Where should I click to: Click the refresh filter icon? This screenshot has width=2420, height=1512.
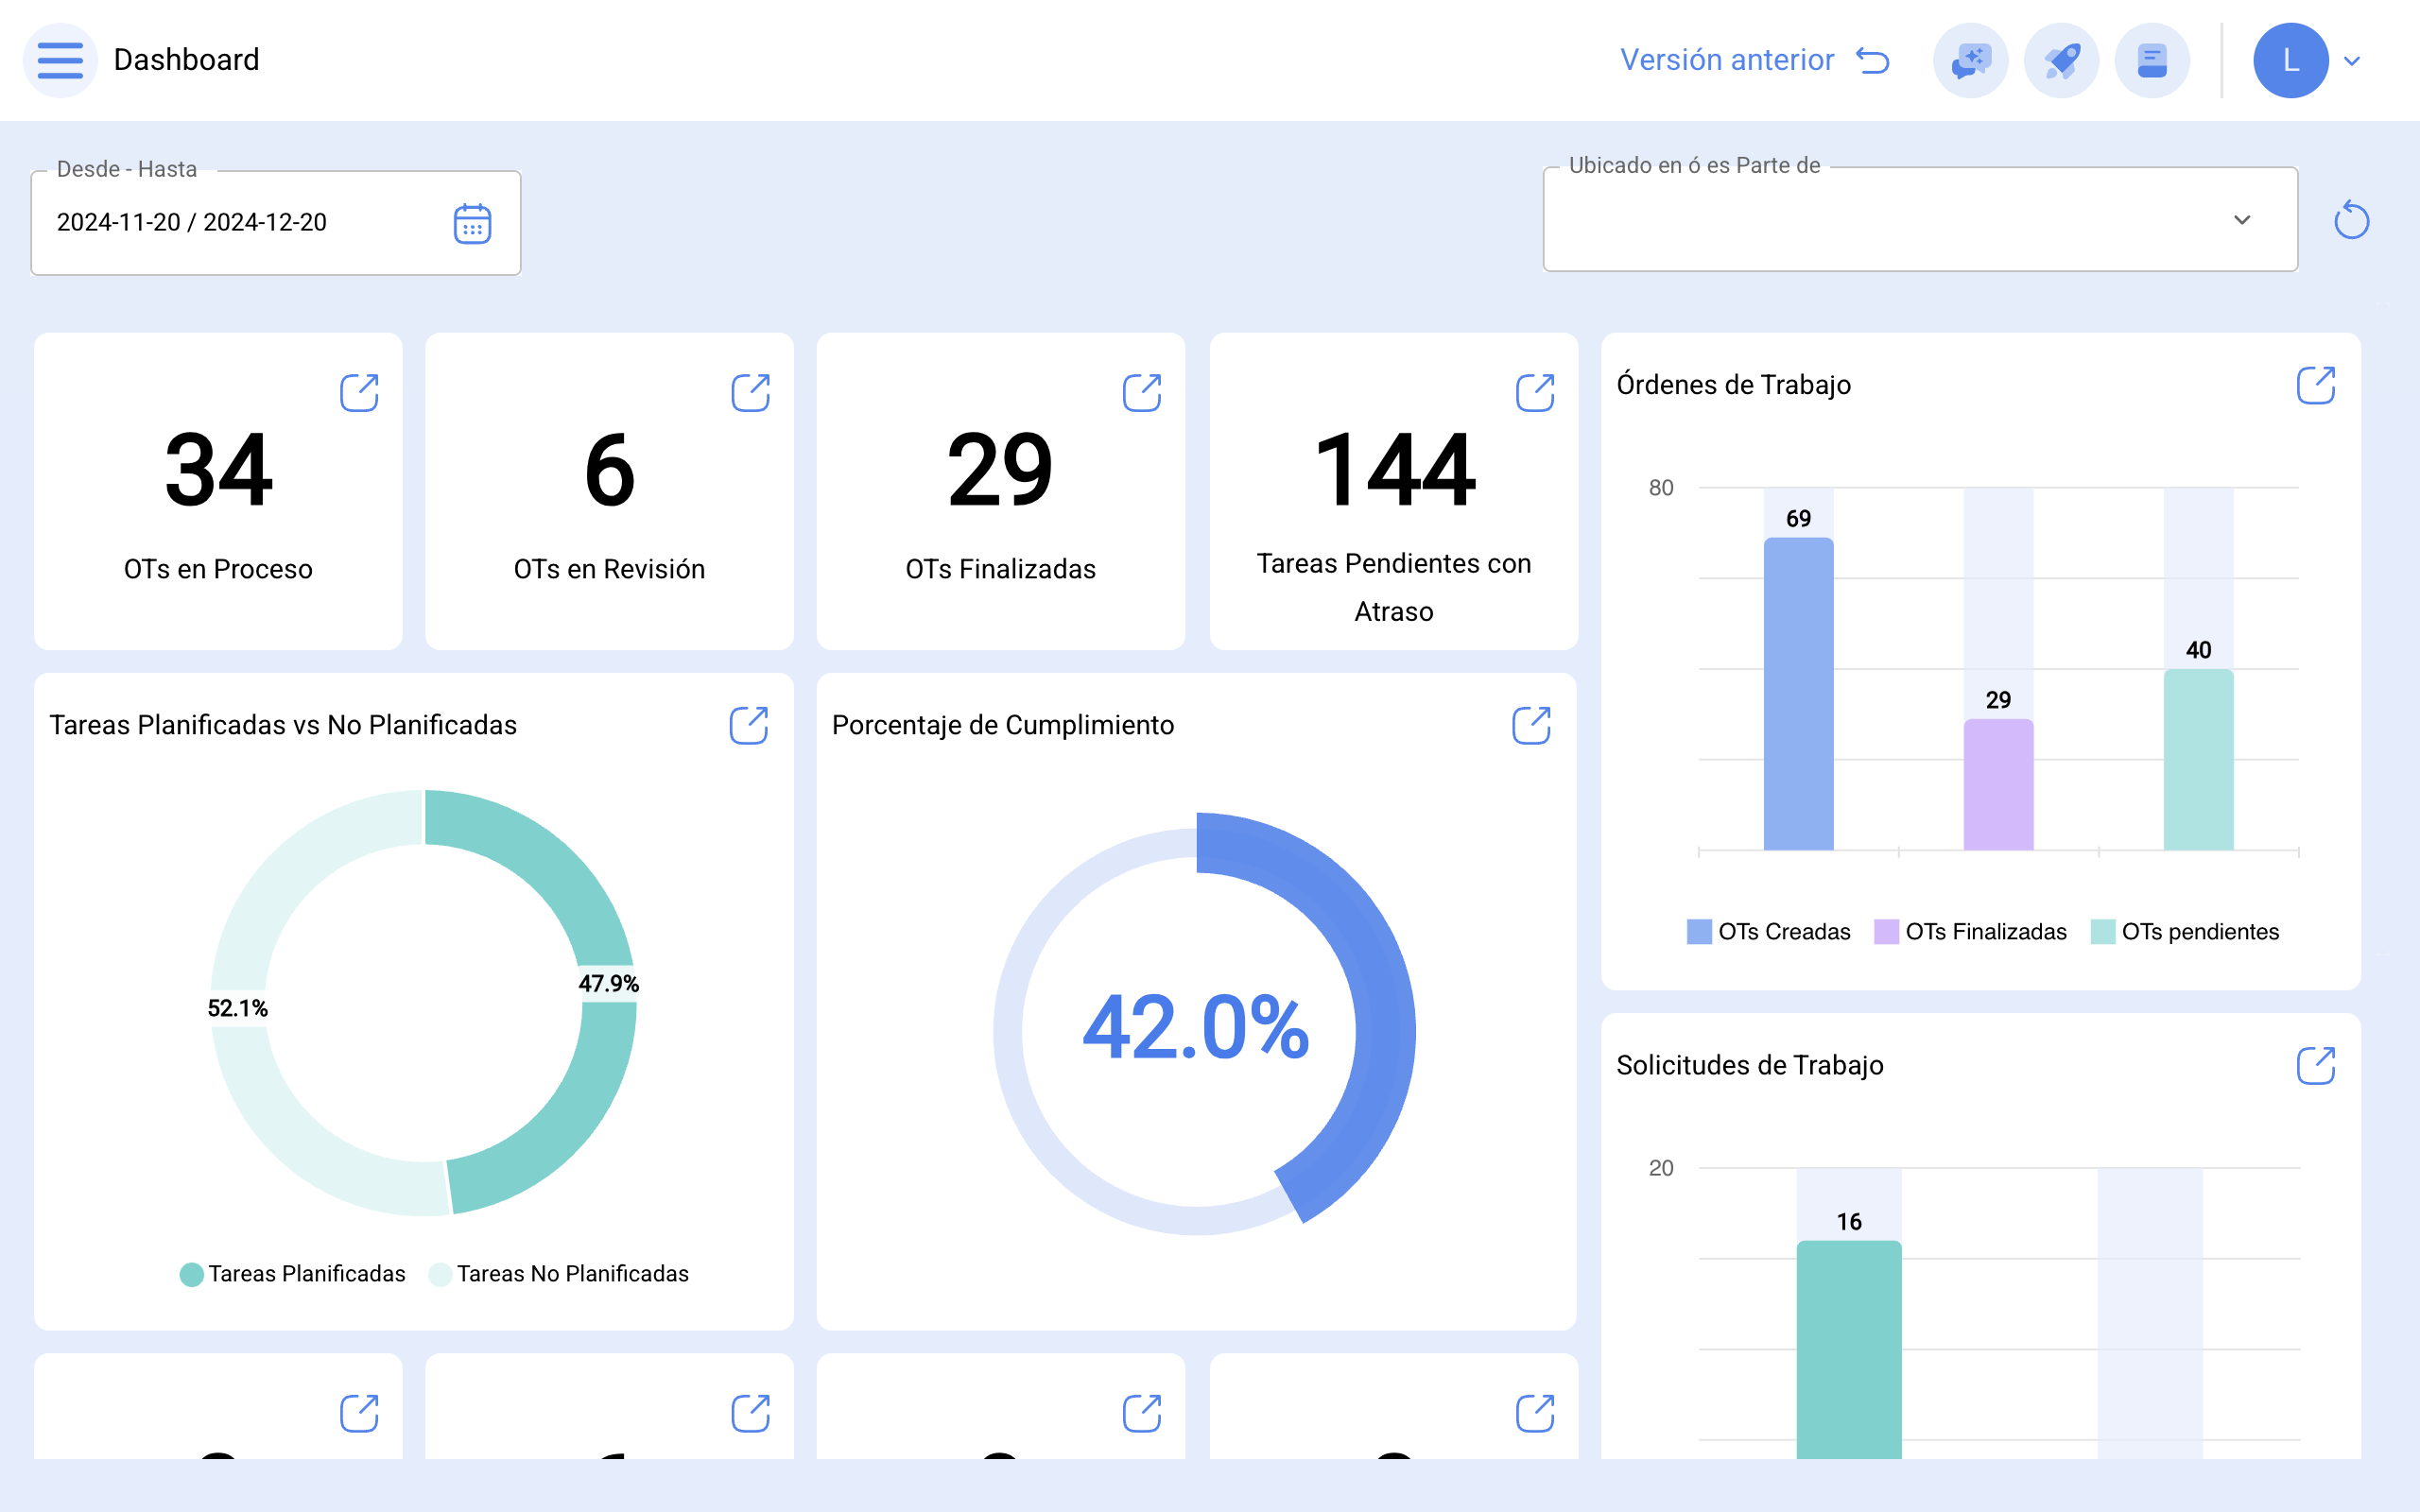2351,221
